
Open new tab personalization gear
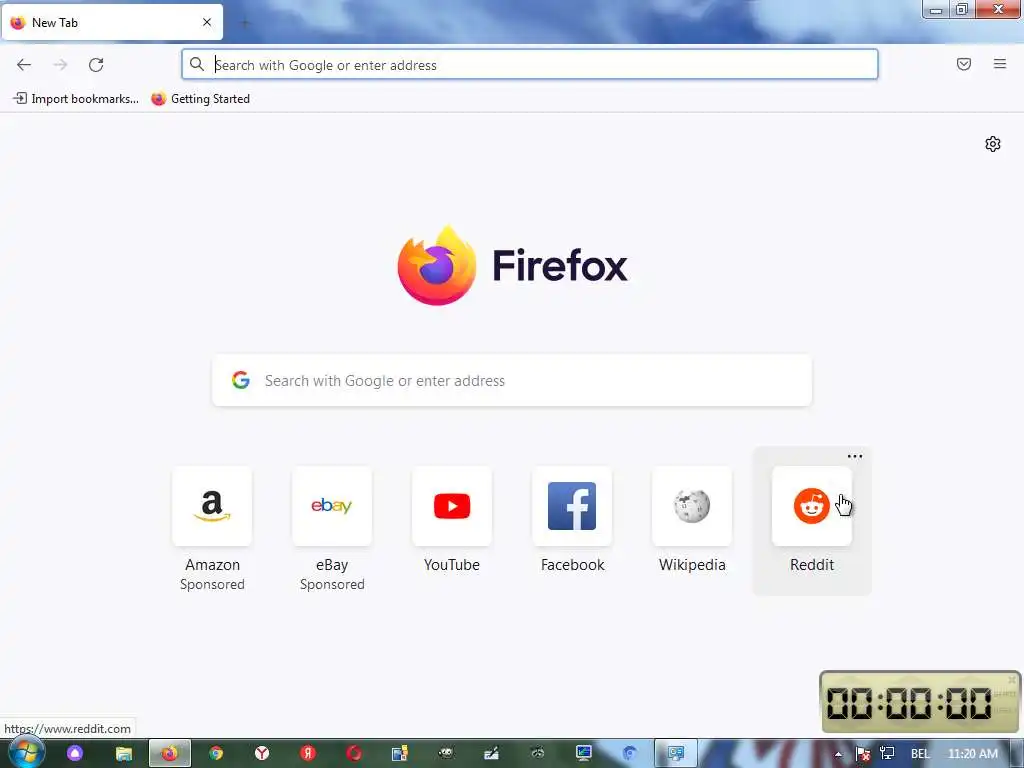click(993, 144)
